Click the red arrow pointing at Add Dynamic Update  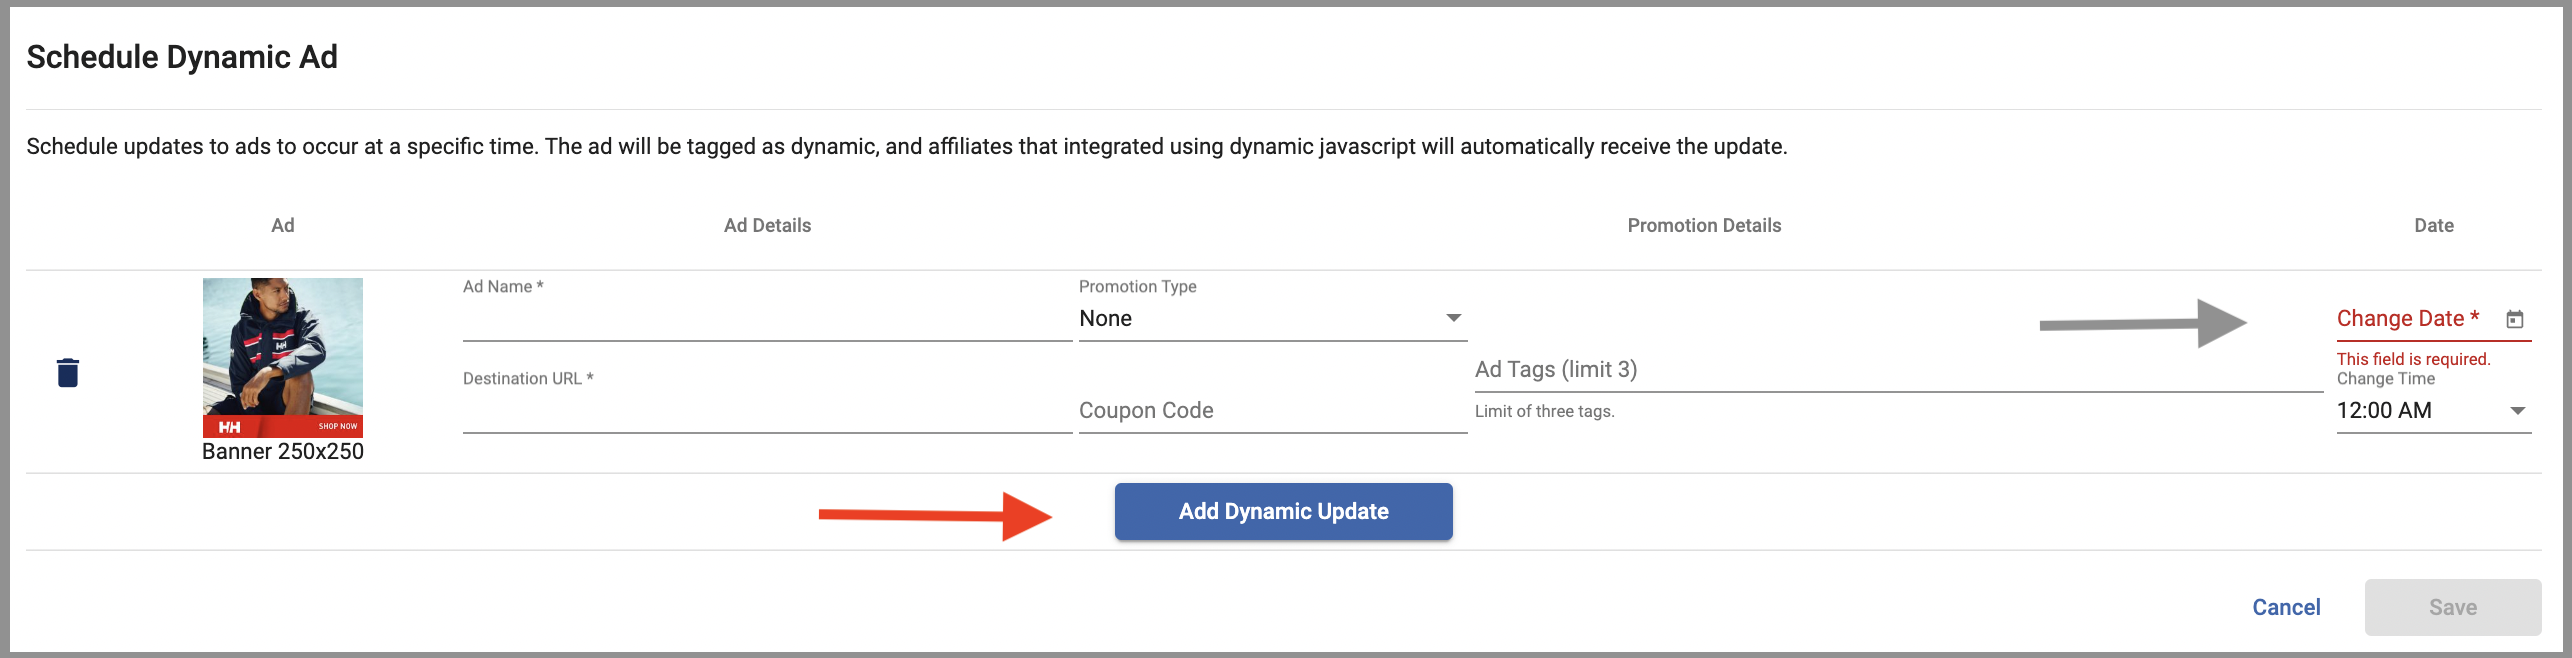point(935,515)
